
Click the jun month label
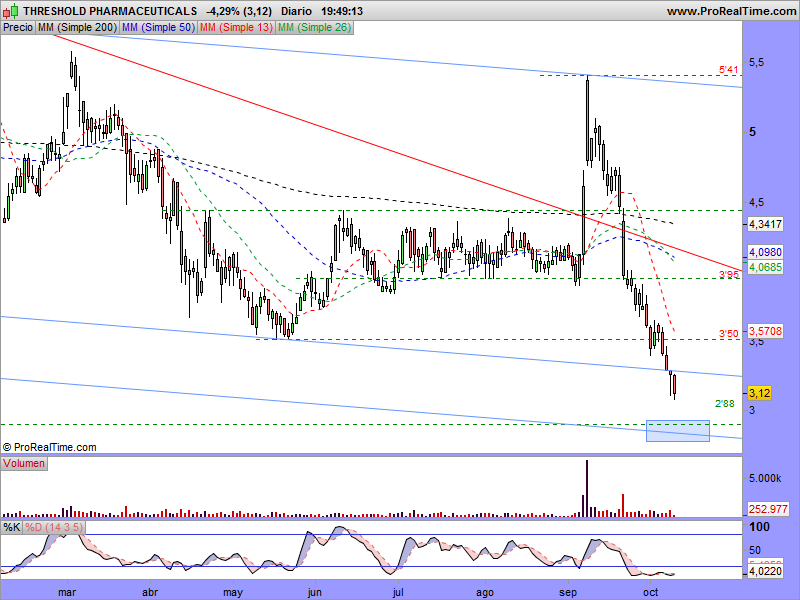tap(314, 592)
